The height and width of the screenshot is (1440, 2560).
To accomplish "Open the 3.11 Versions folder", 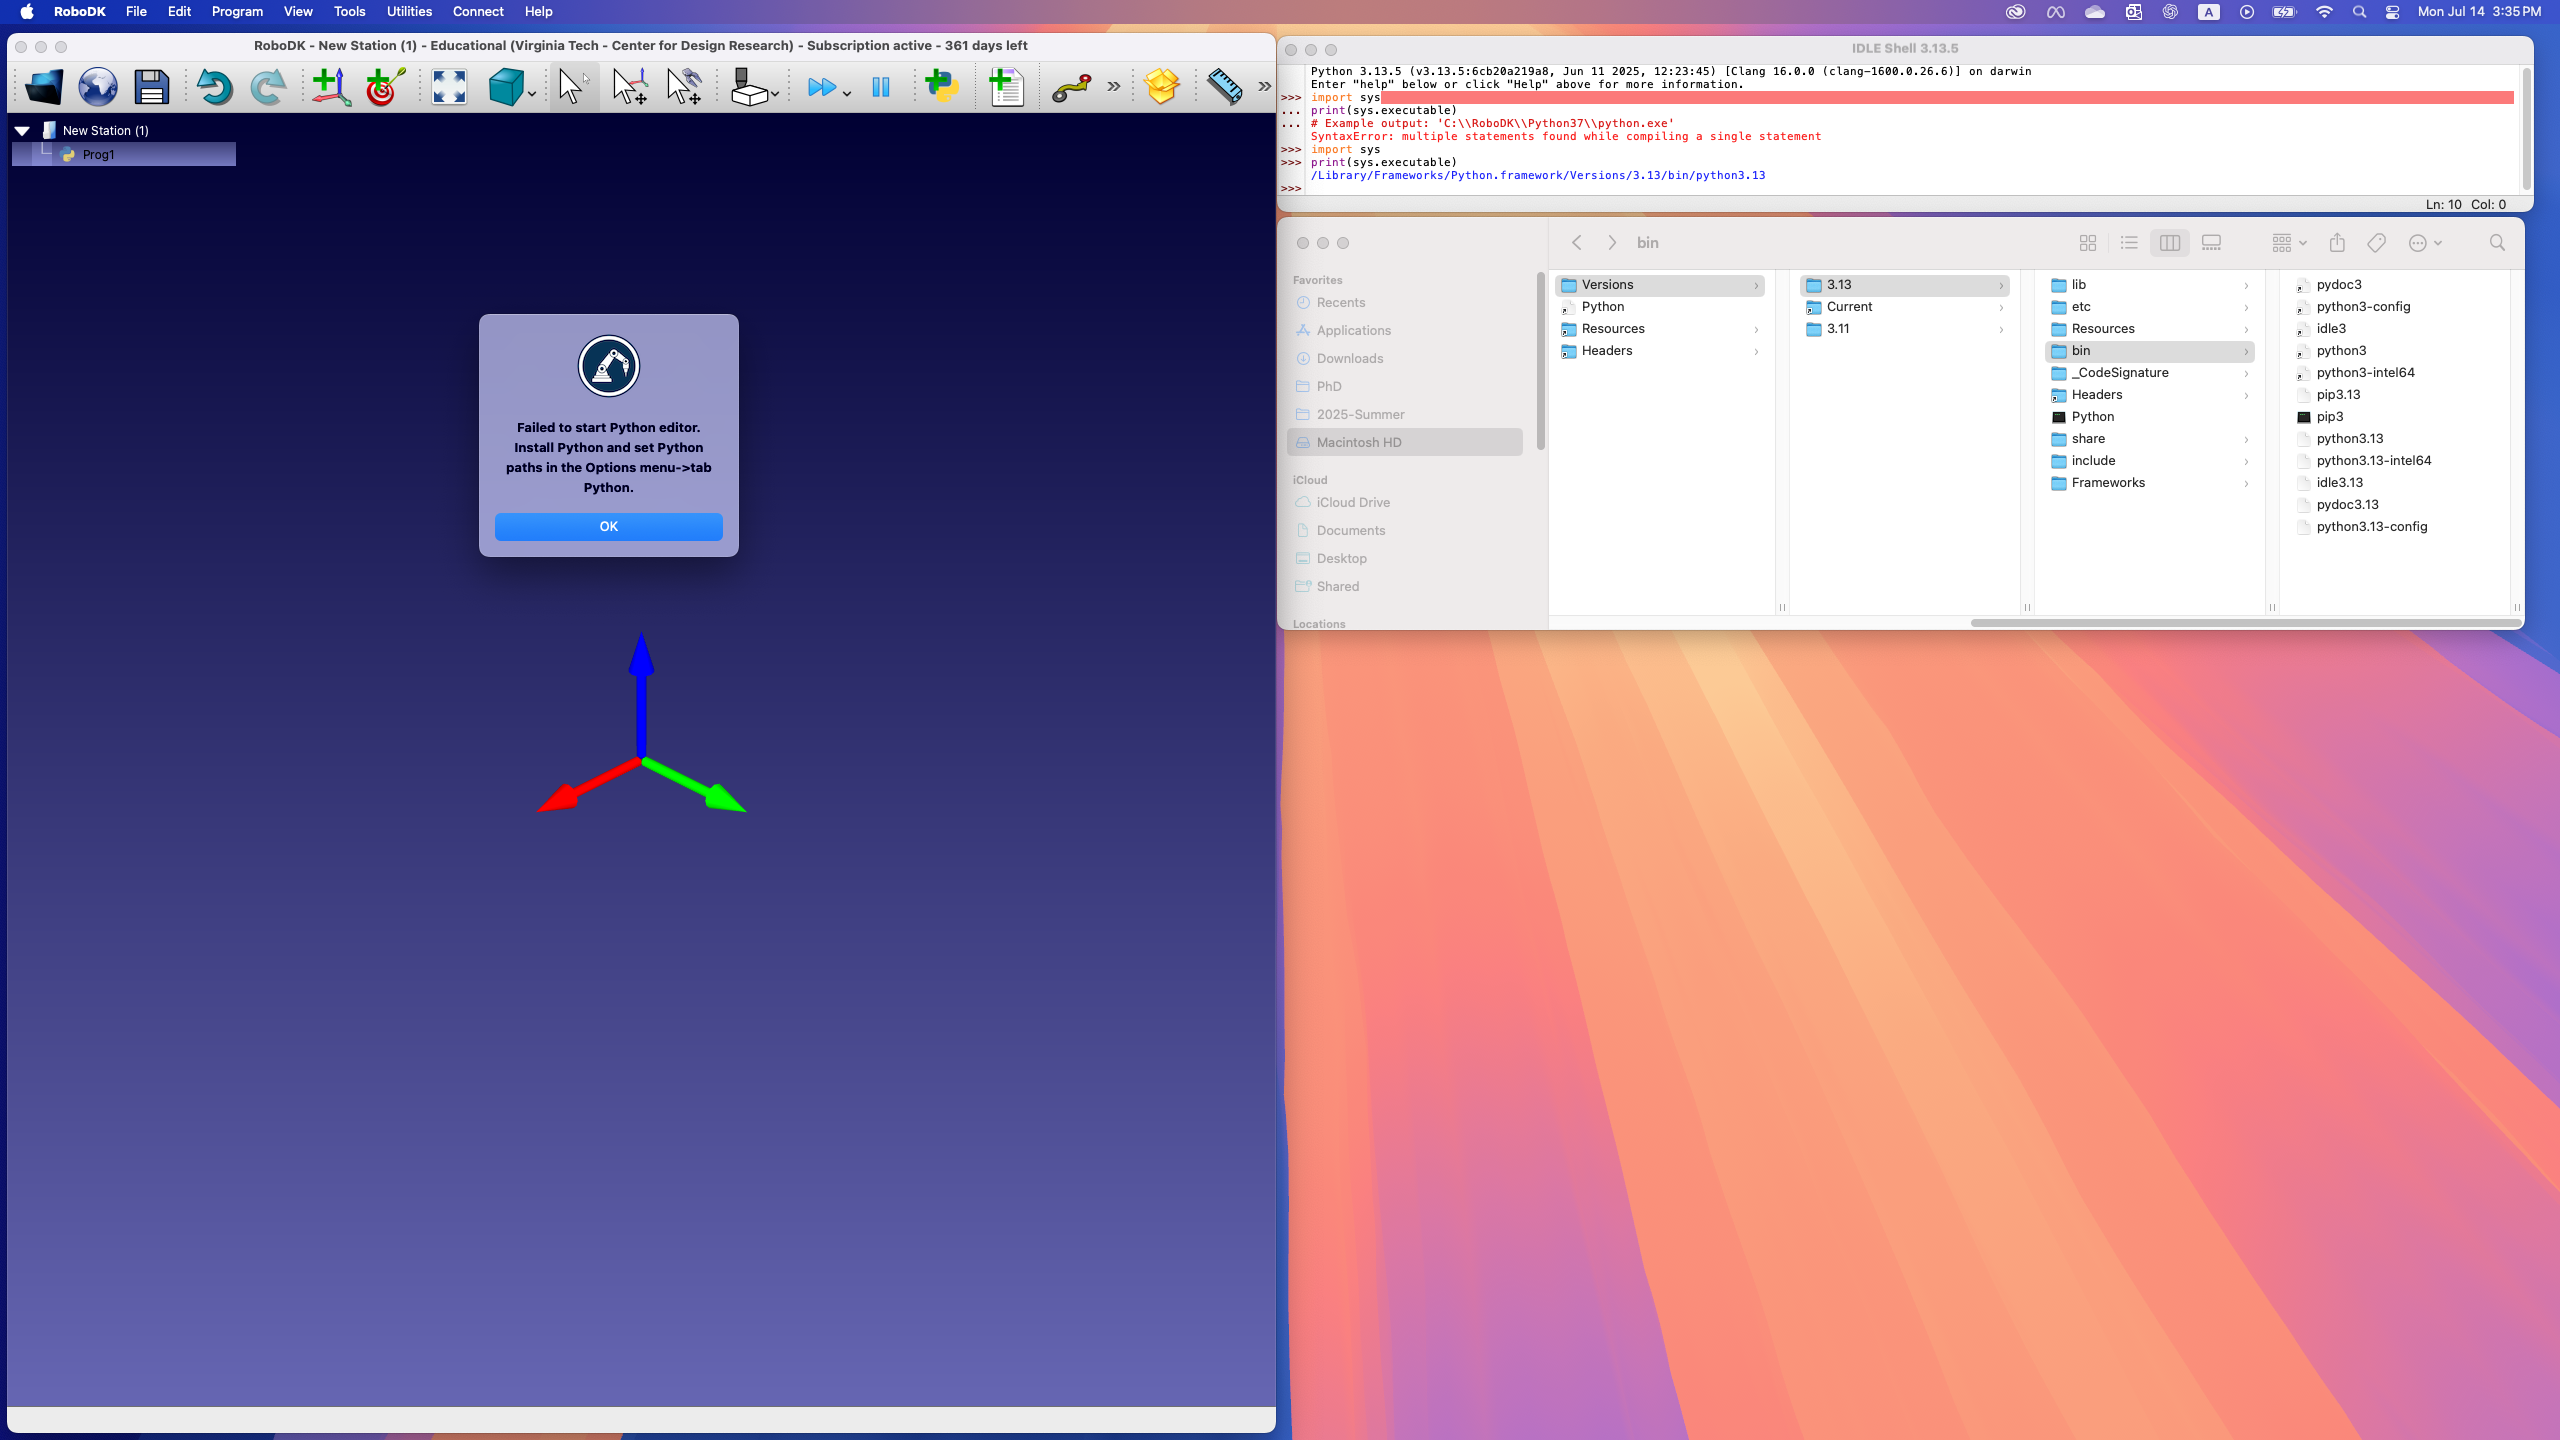I will pyautogui.click(x=1838, y=329).
